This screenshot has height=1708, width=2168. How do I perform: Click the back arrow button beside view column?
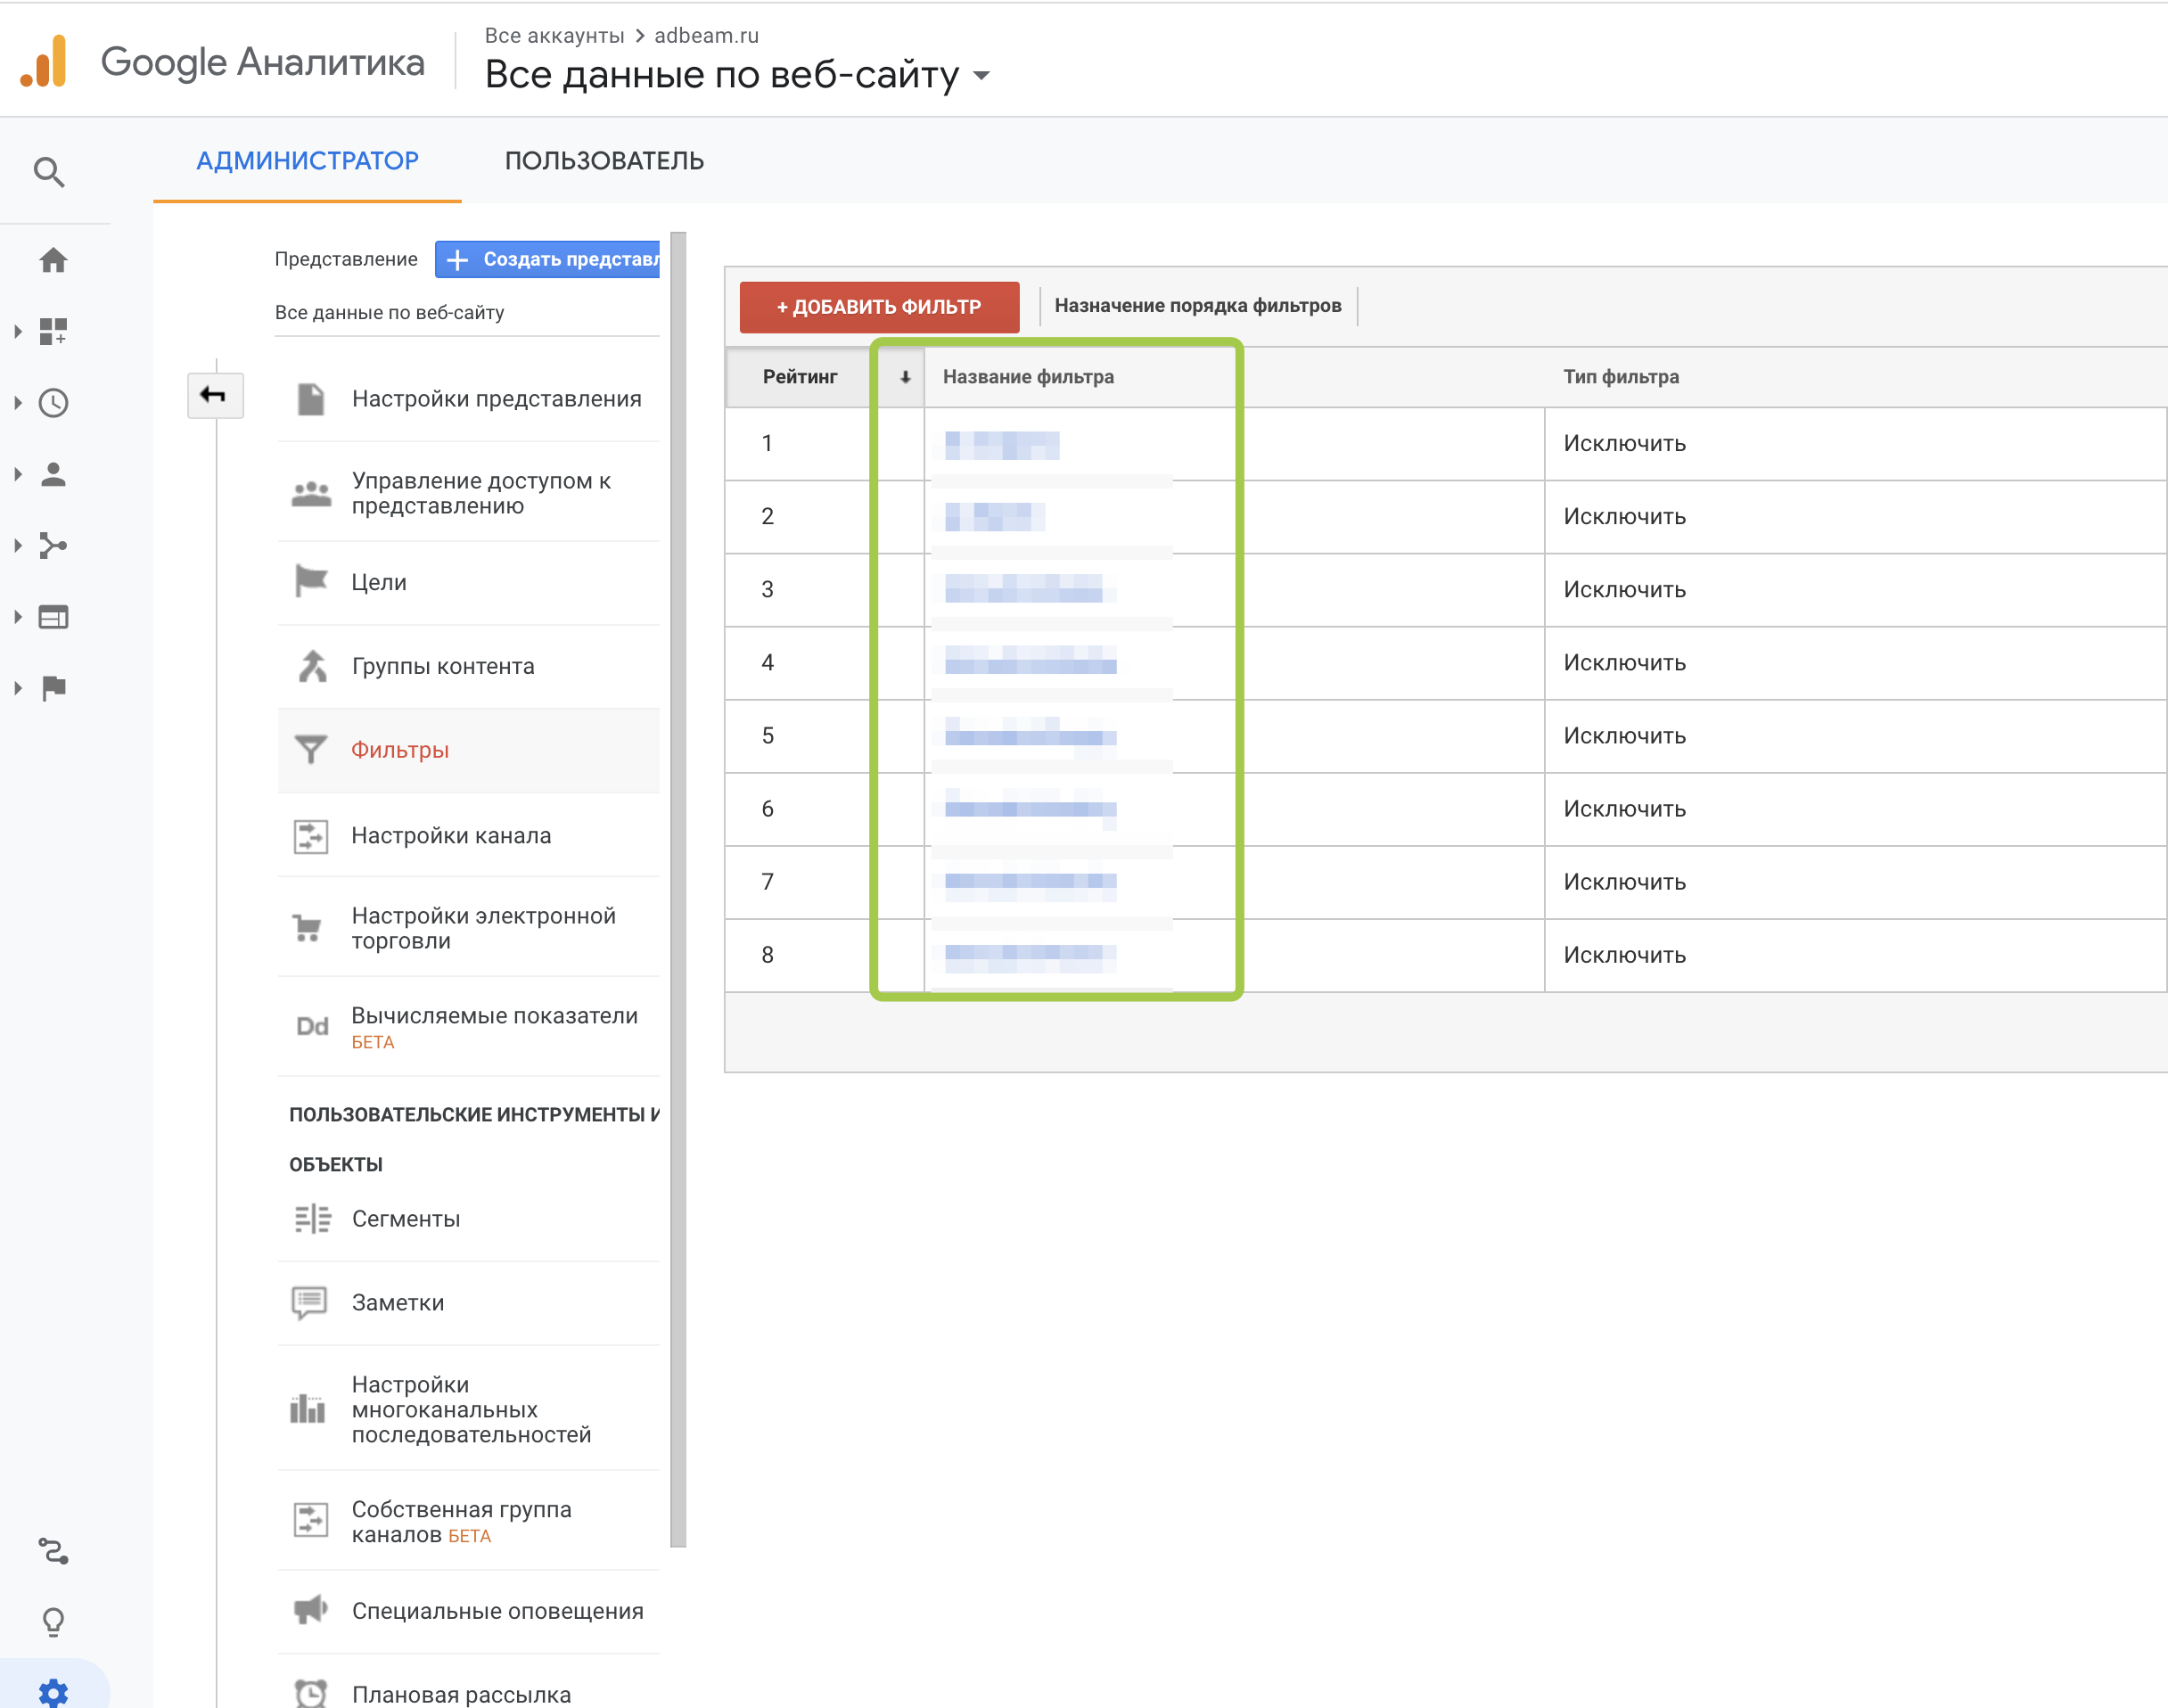pyautogui.click(x=214, y=395)
